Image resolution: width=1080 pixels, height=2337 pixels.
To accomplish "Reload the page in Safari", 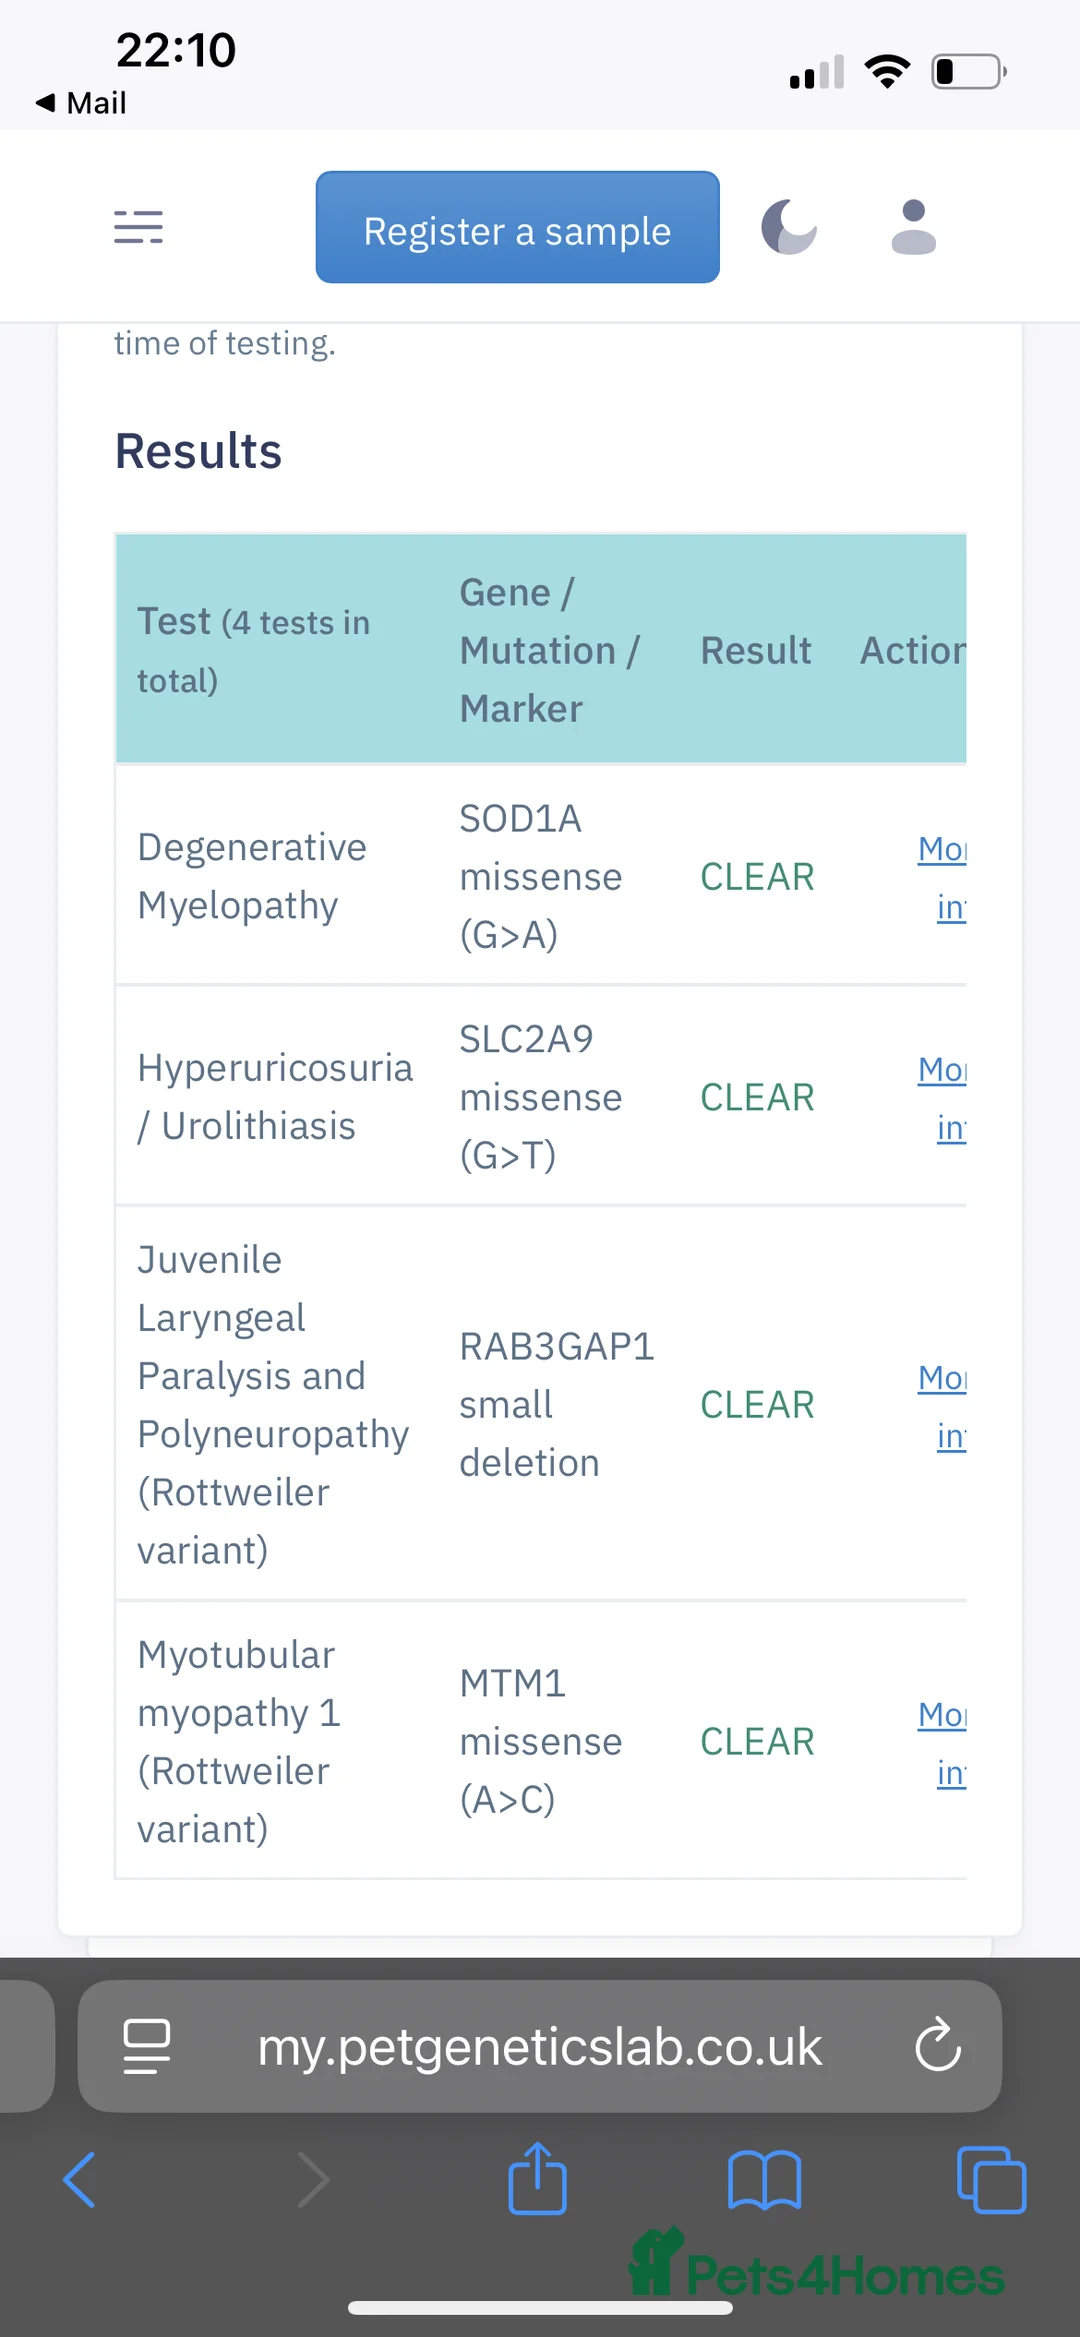I will coord(937,2046).
